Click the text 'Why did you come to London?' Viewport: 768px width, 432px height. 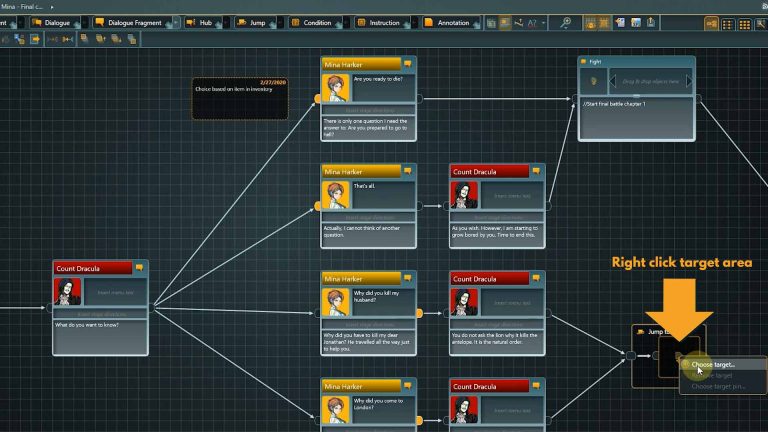coord(378,404)
